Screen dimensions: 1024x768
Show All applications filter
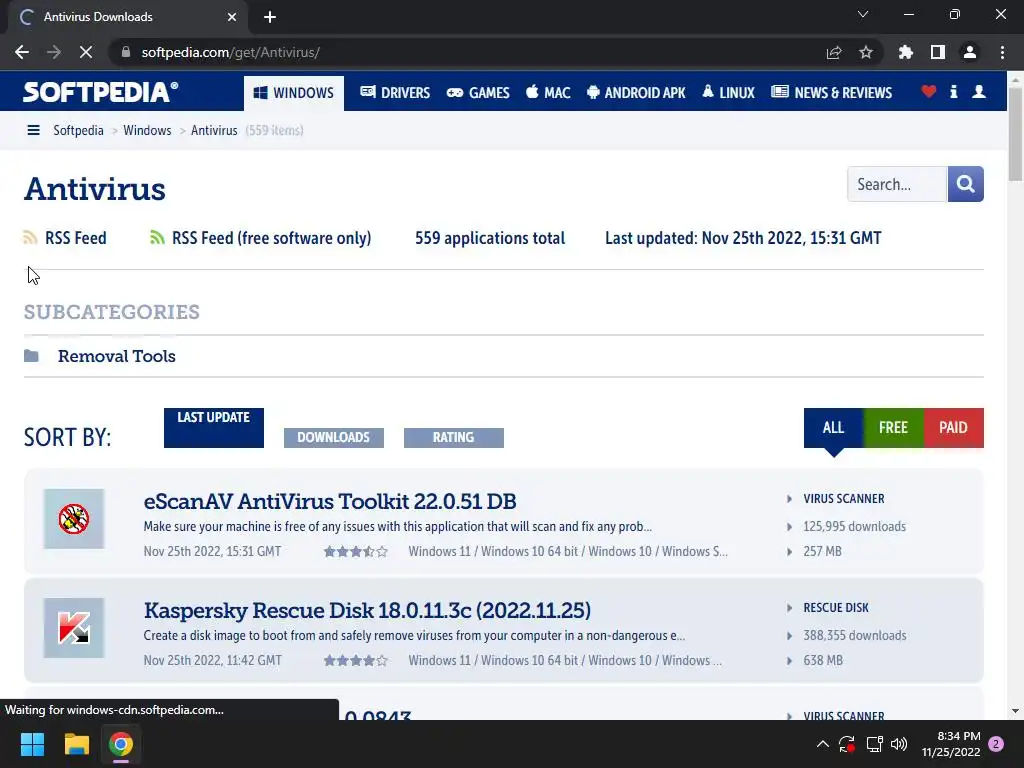coord(833,428)
